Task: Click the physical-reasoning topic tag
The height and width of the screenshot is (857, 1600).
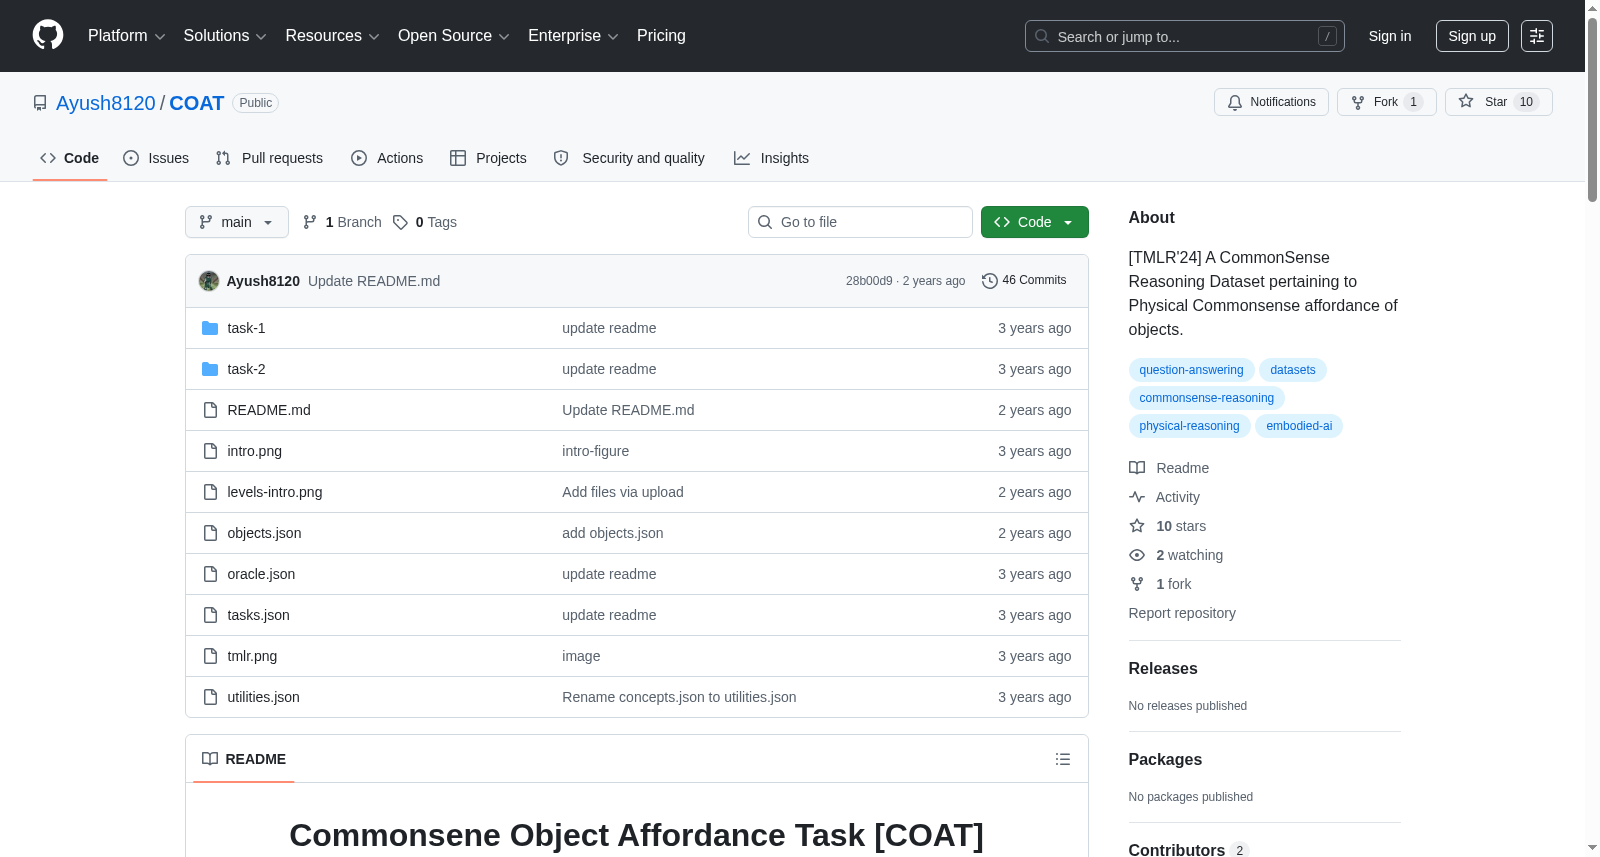Action: pos(1189,426)
